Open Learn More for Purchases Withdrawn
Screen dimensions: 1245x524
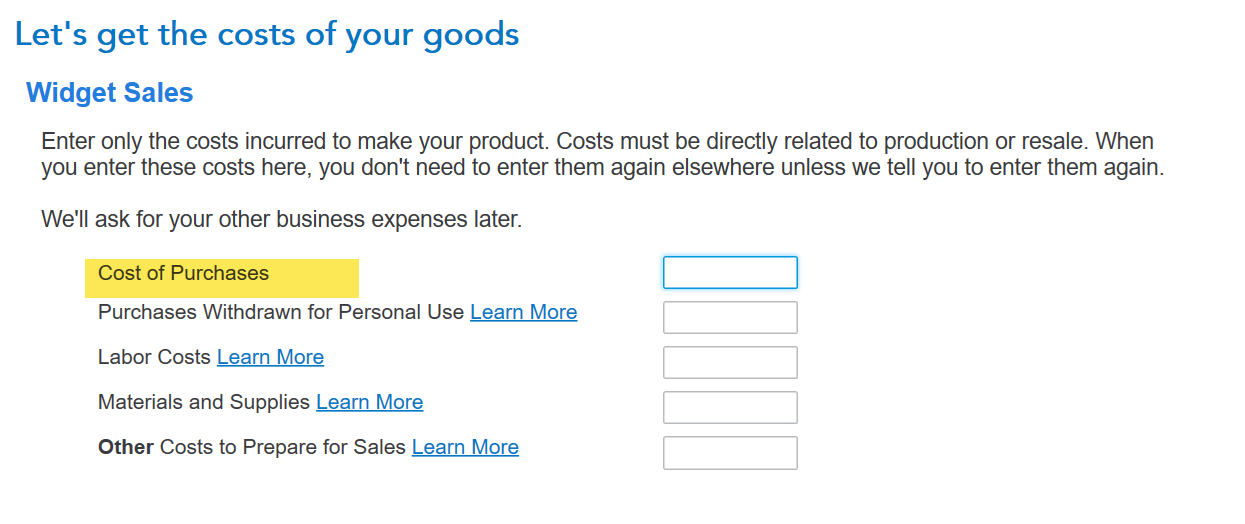[x=523, y=312]
